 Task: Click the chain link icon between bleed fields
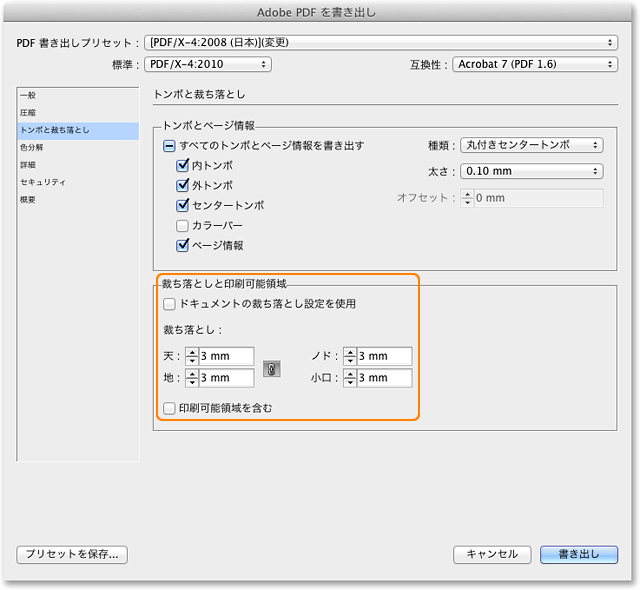tap(271, 369)
